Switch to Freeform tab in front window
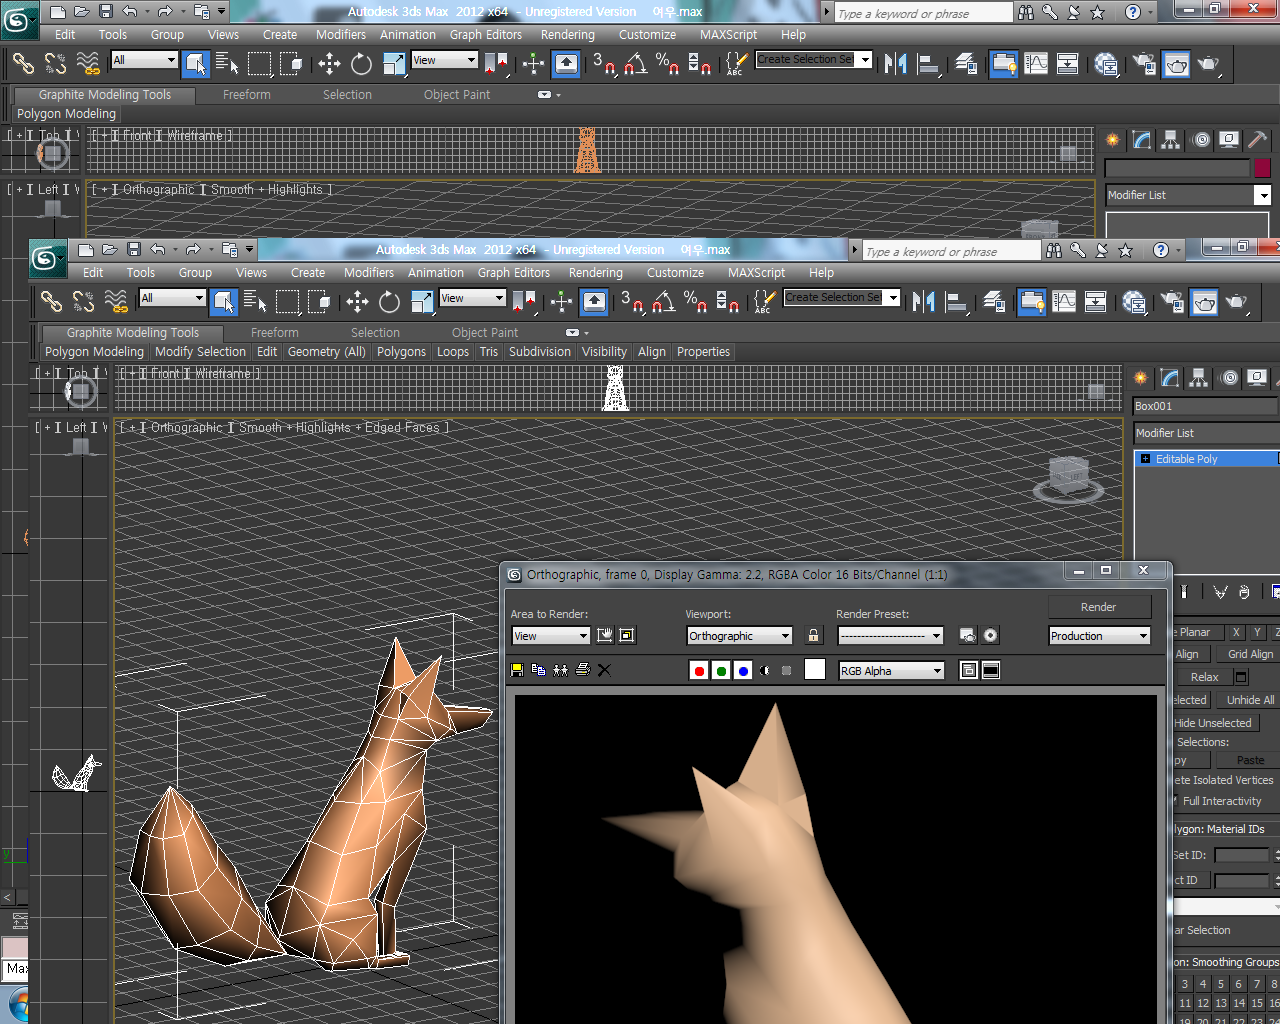The image size is (1280, 1024). coord(275,333)
